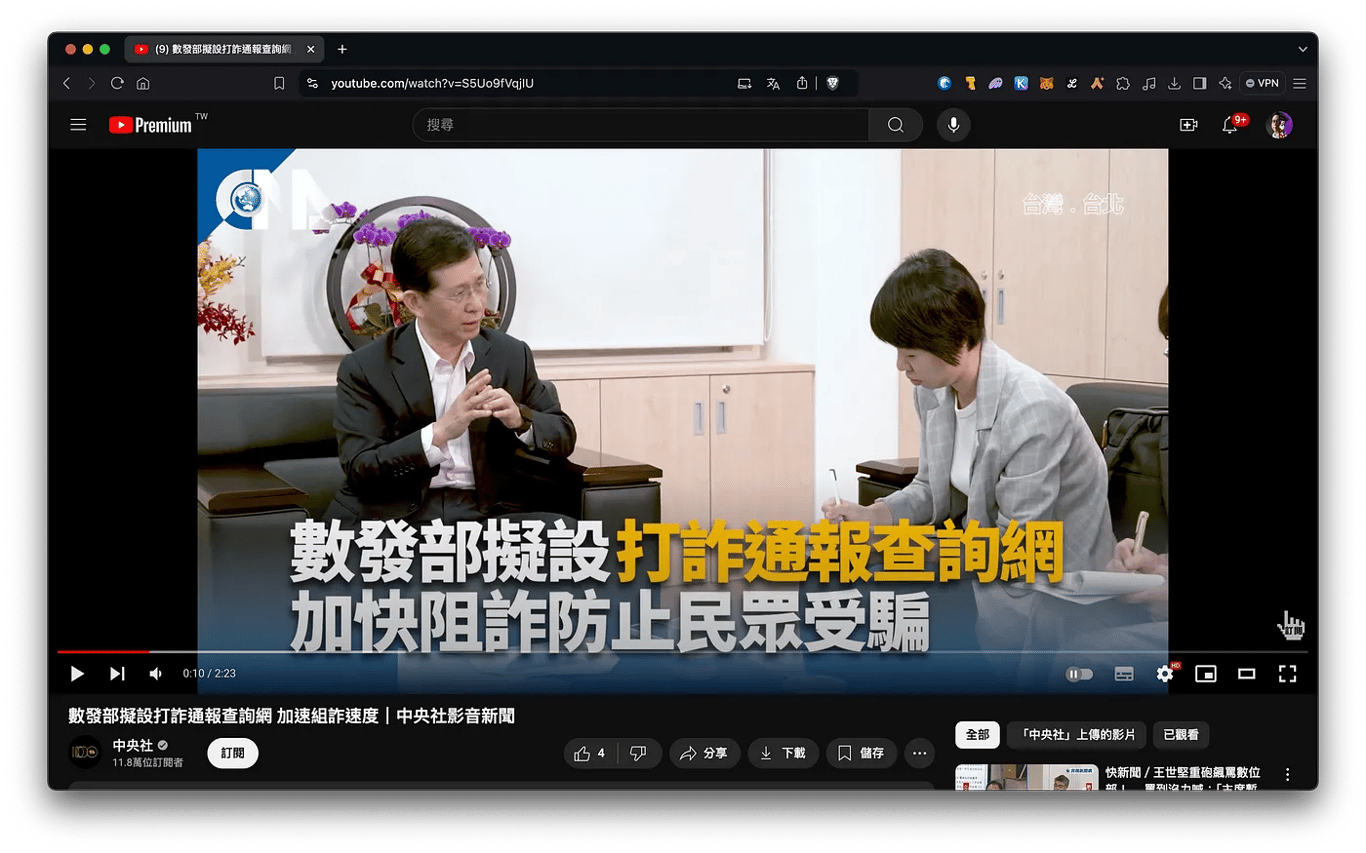1366x853 pixels.
Task: Toggle the autoplay switch
Action: (x=1079, y=674)
